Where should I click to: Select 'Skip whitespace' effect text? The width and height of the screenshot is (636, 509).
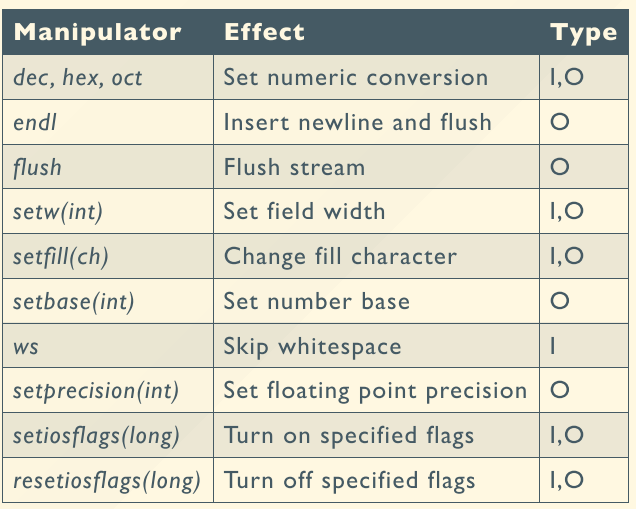click(x=312, y=347)
